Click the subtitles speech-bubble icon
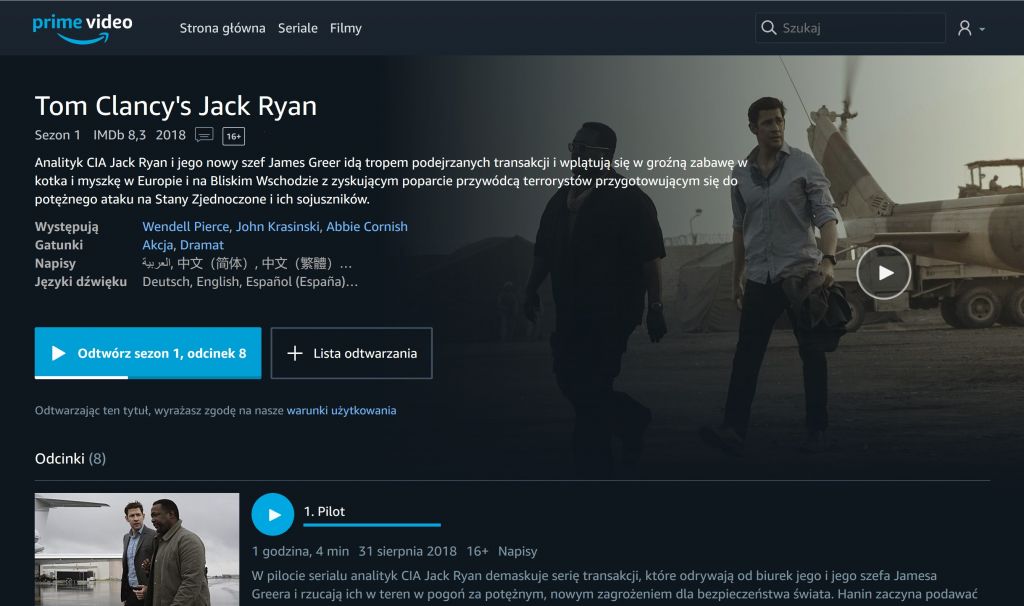Image resolution: width=1024 pixels, height=606 pixels. pos(204,135)
